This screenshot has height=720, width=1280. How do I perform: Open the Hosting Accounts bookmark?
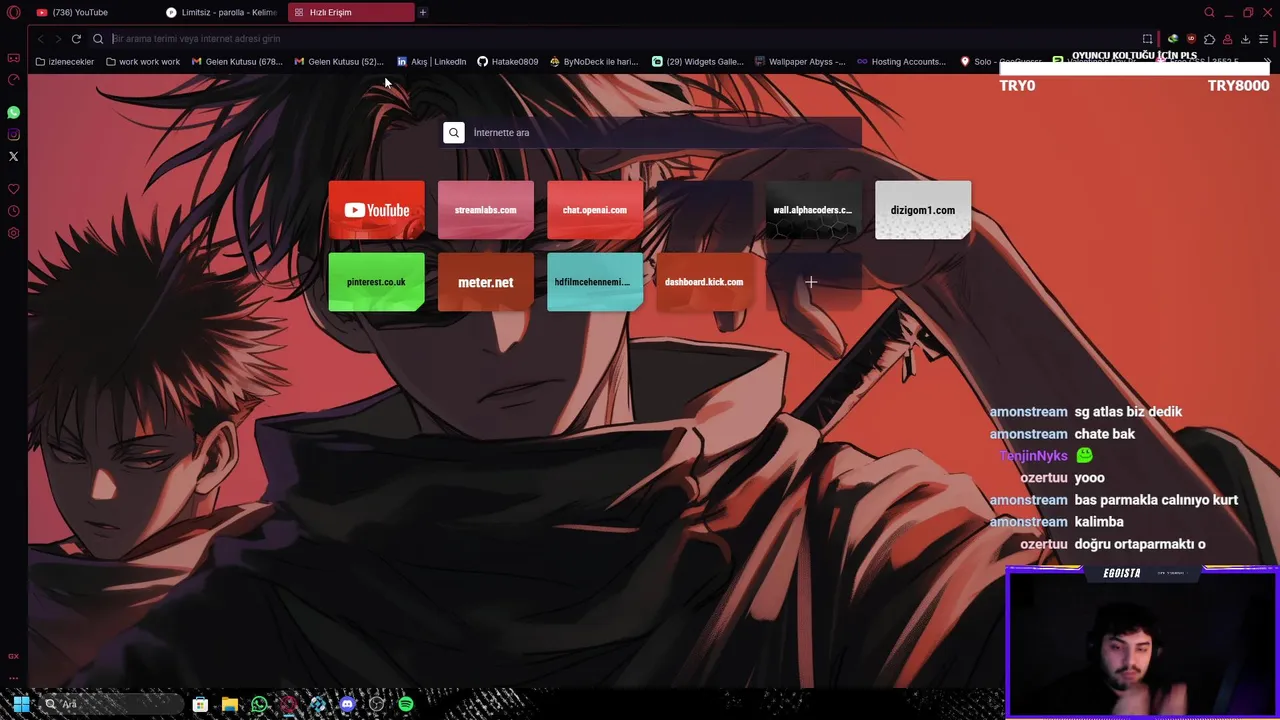click(x=902, y=62)
